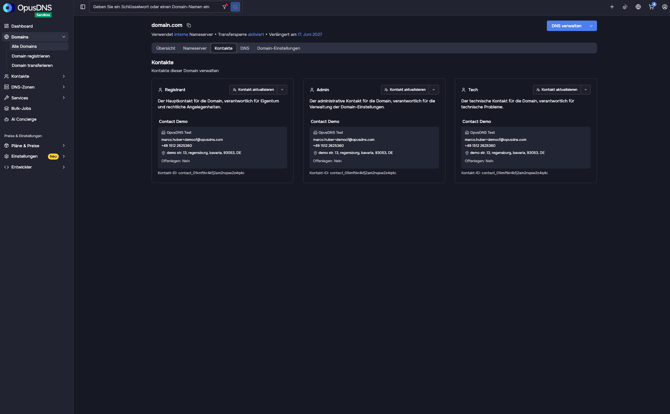Open Tech contact update dropdown arrow

coord(585,90)
